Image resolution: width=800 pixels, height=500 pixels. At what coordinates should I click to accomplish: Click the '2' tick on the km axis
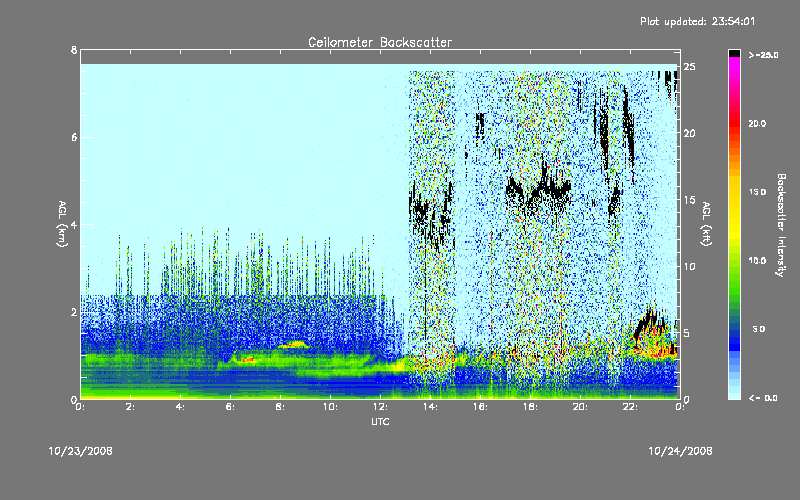[74, 312]
